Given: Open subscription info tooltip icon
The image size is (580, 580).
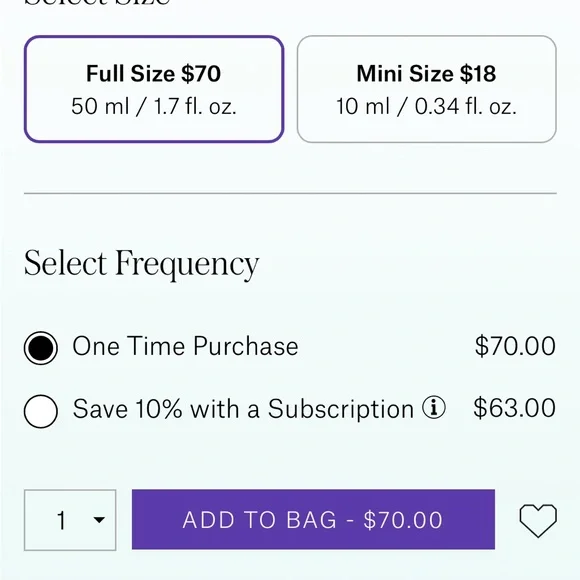Looking at the screenshot, I should point(434,408).
